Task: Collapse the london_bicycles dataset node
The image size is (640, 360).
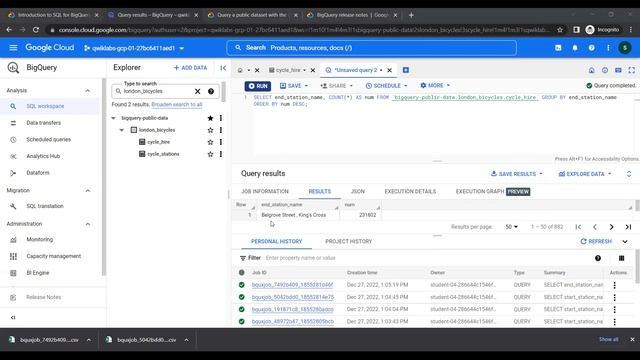Action: 122,130
